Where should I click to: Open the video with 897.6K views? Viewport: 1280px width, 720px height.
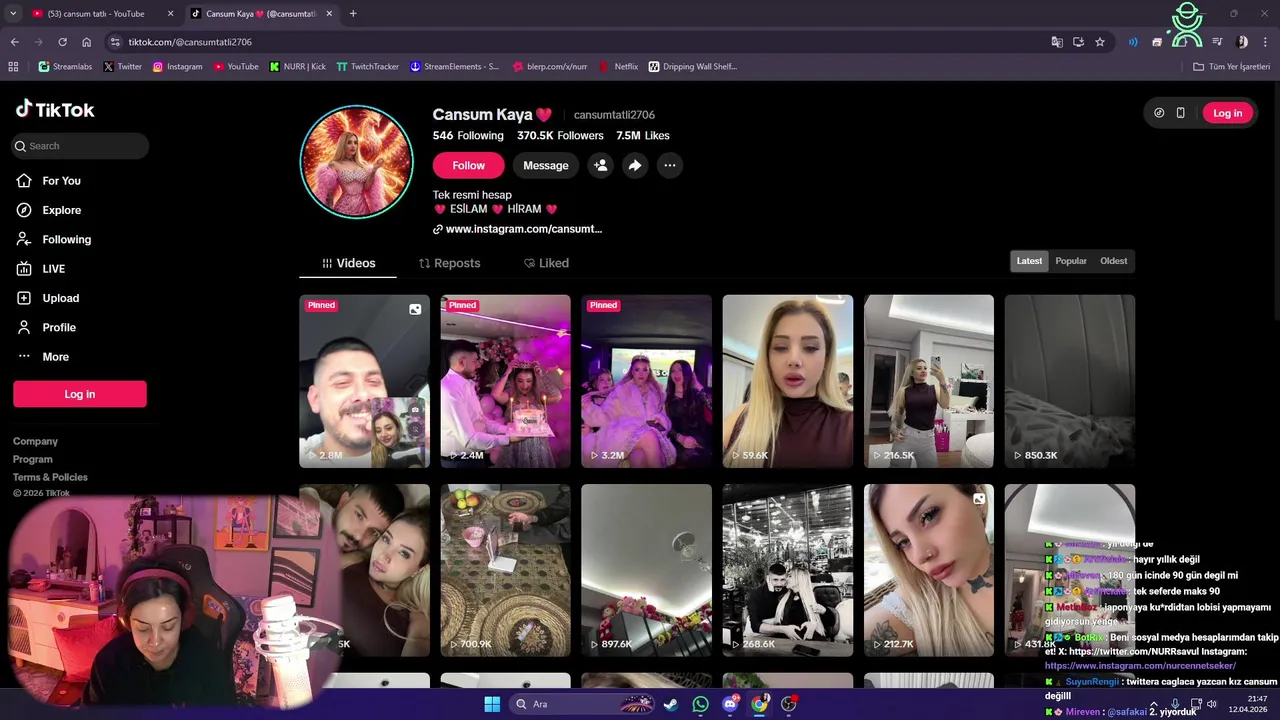[646, 570]
